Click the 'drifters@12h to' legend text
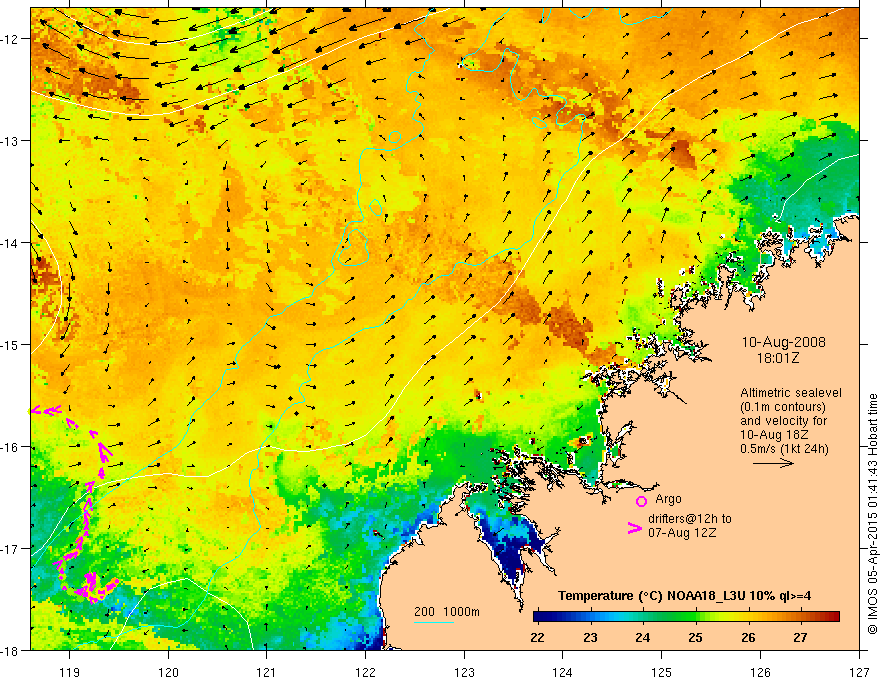This screenshot has width=880, height=680. (x=690, y=519)
